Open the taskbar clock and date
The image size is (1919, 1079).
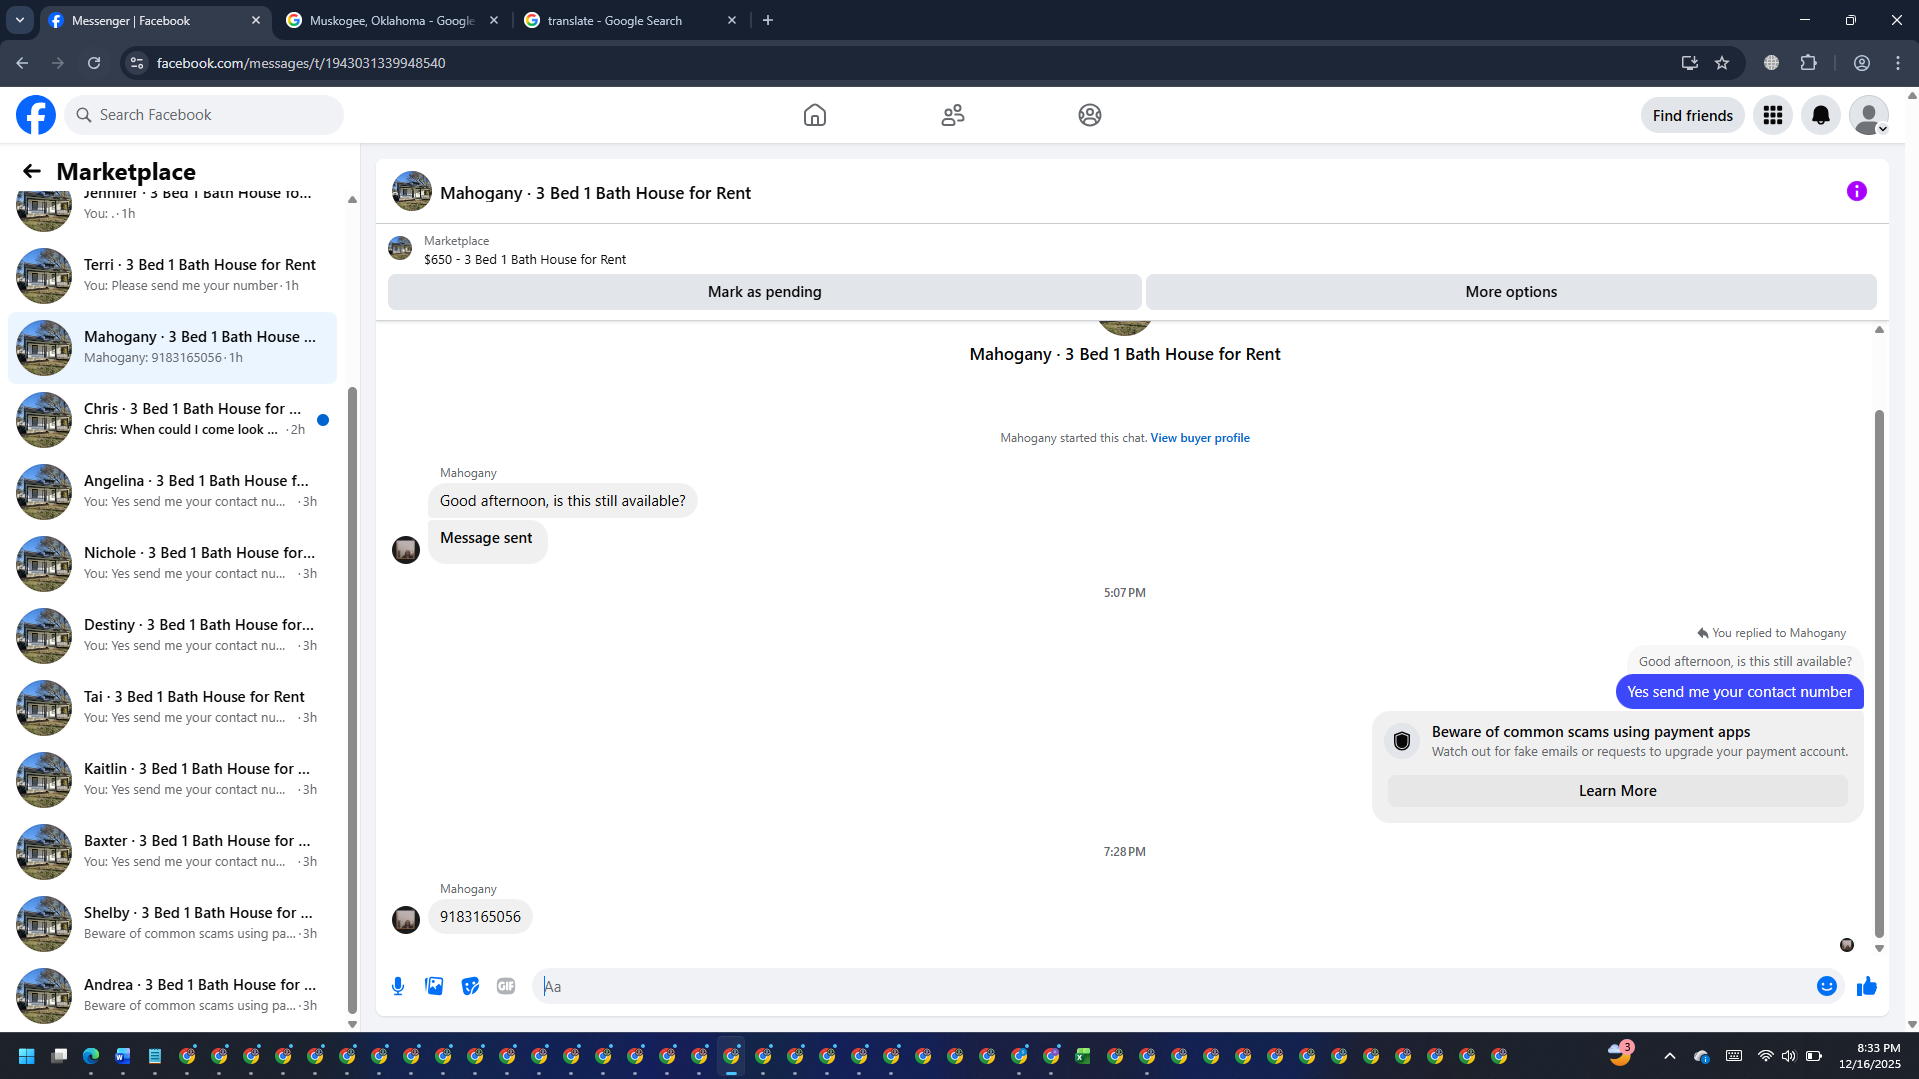(1870, 1056)
